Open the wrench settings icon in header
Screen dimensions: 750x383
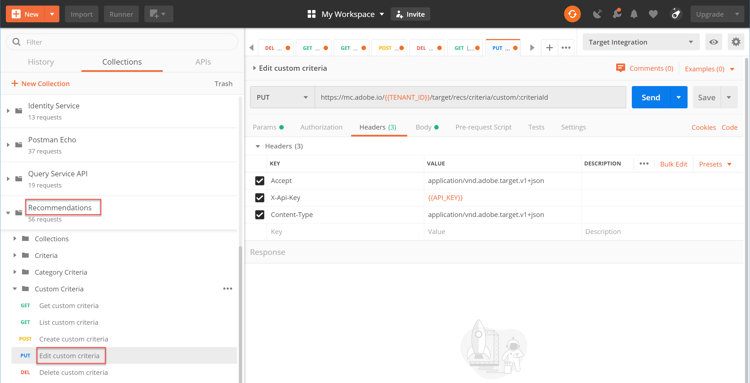tap(617, 14)
